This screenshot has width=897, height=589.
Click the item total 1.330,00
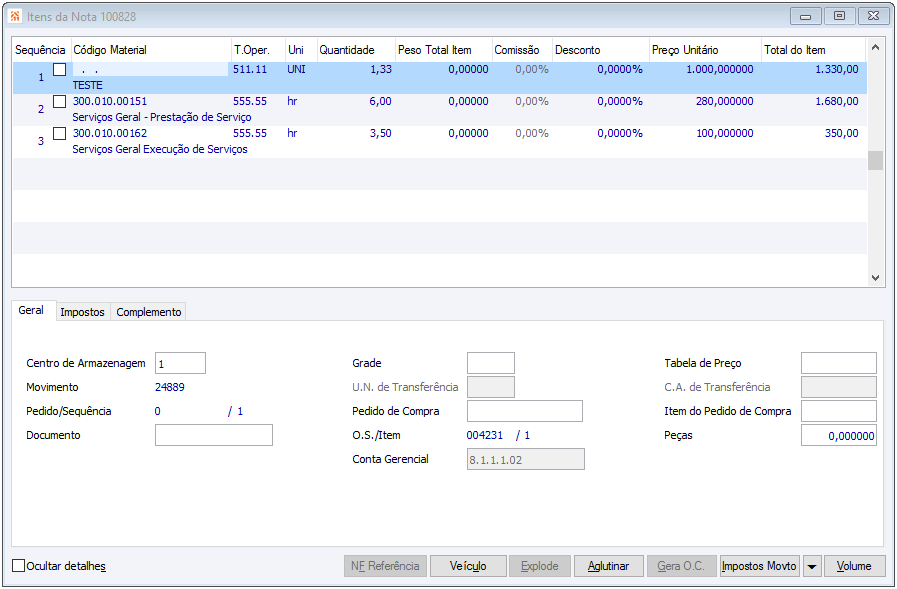[837, 69]
